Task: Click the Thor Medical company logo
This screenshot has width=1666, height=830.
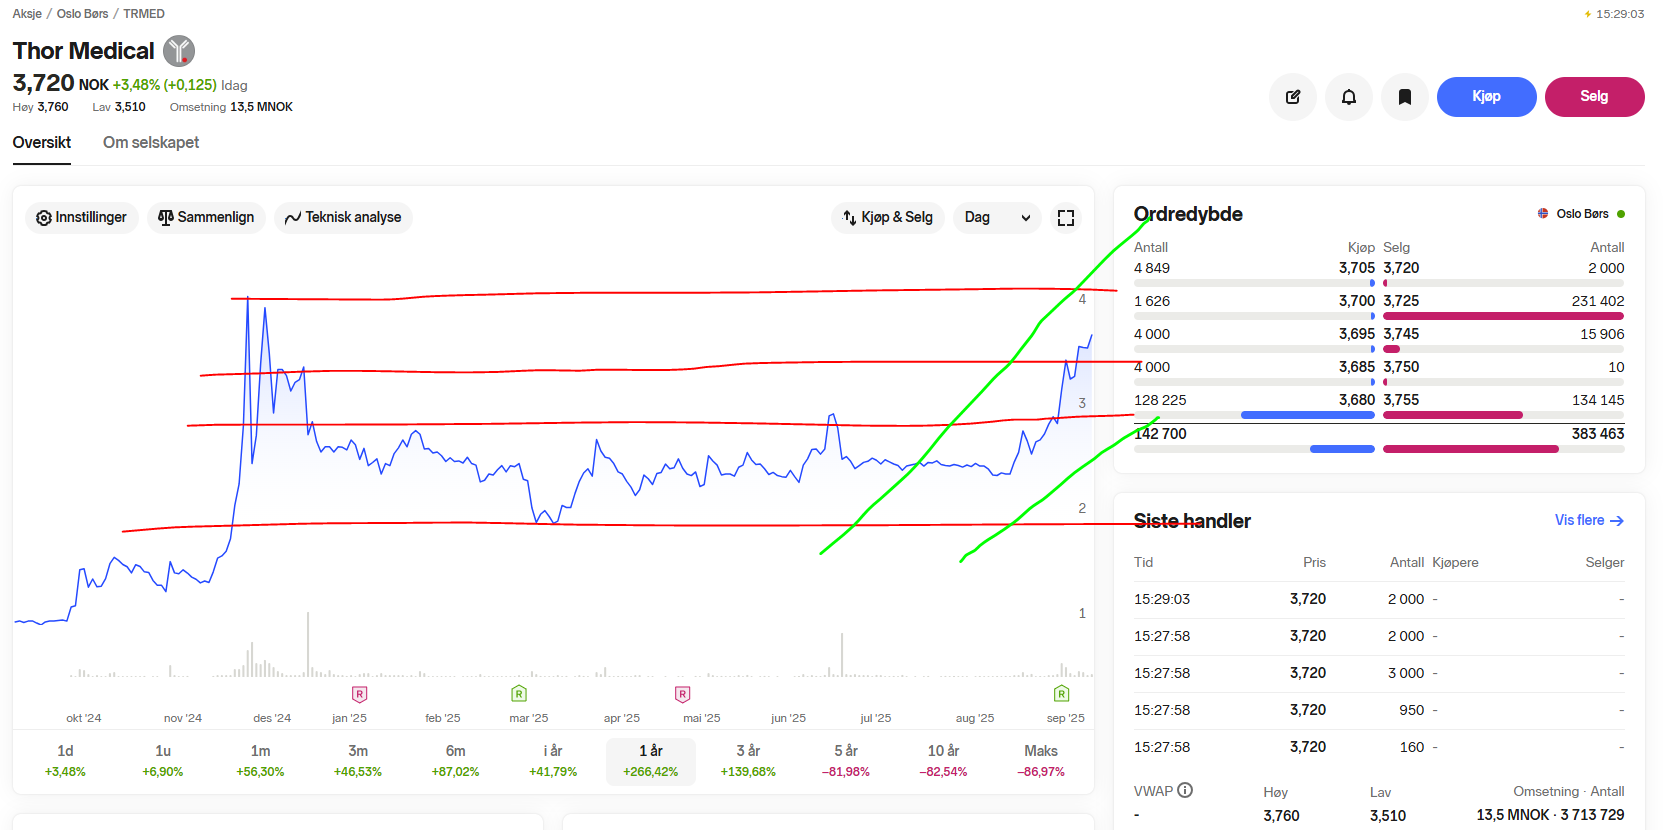Action: 179,51
